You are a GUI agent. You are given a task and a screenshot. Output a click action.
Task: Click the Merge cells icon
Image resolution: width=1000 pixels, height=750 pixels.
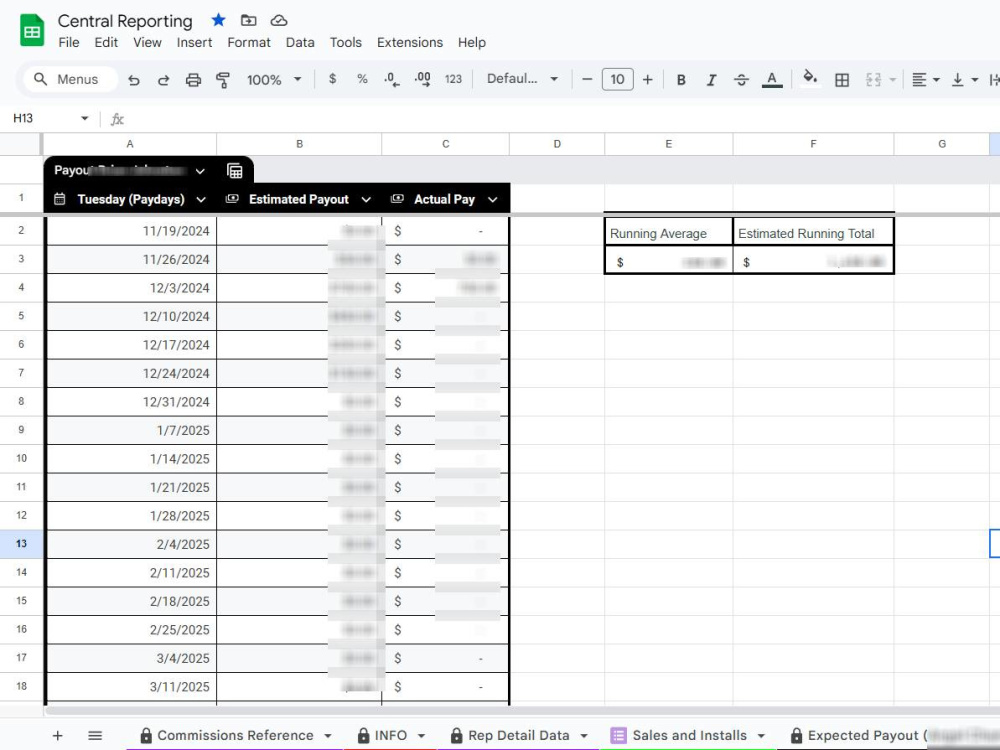pos(873,80)
